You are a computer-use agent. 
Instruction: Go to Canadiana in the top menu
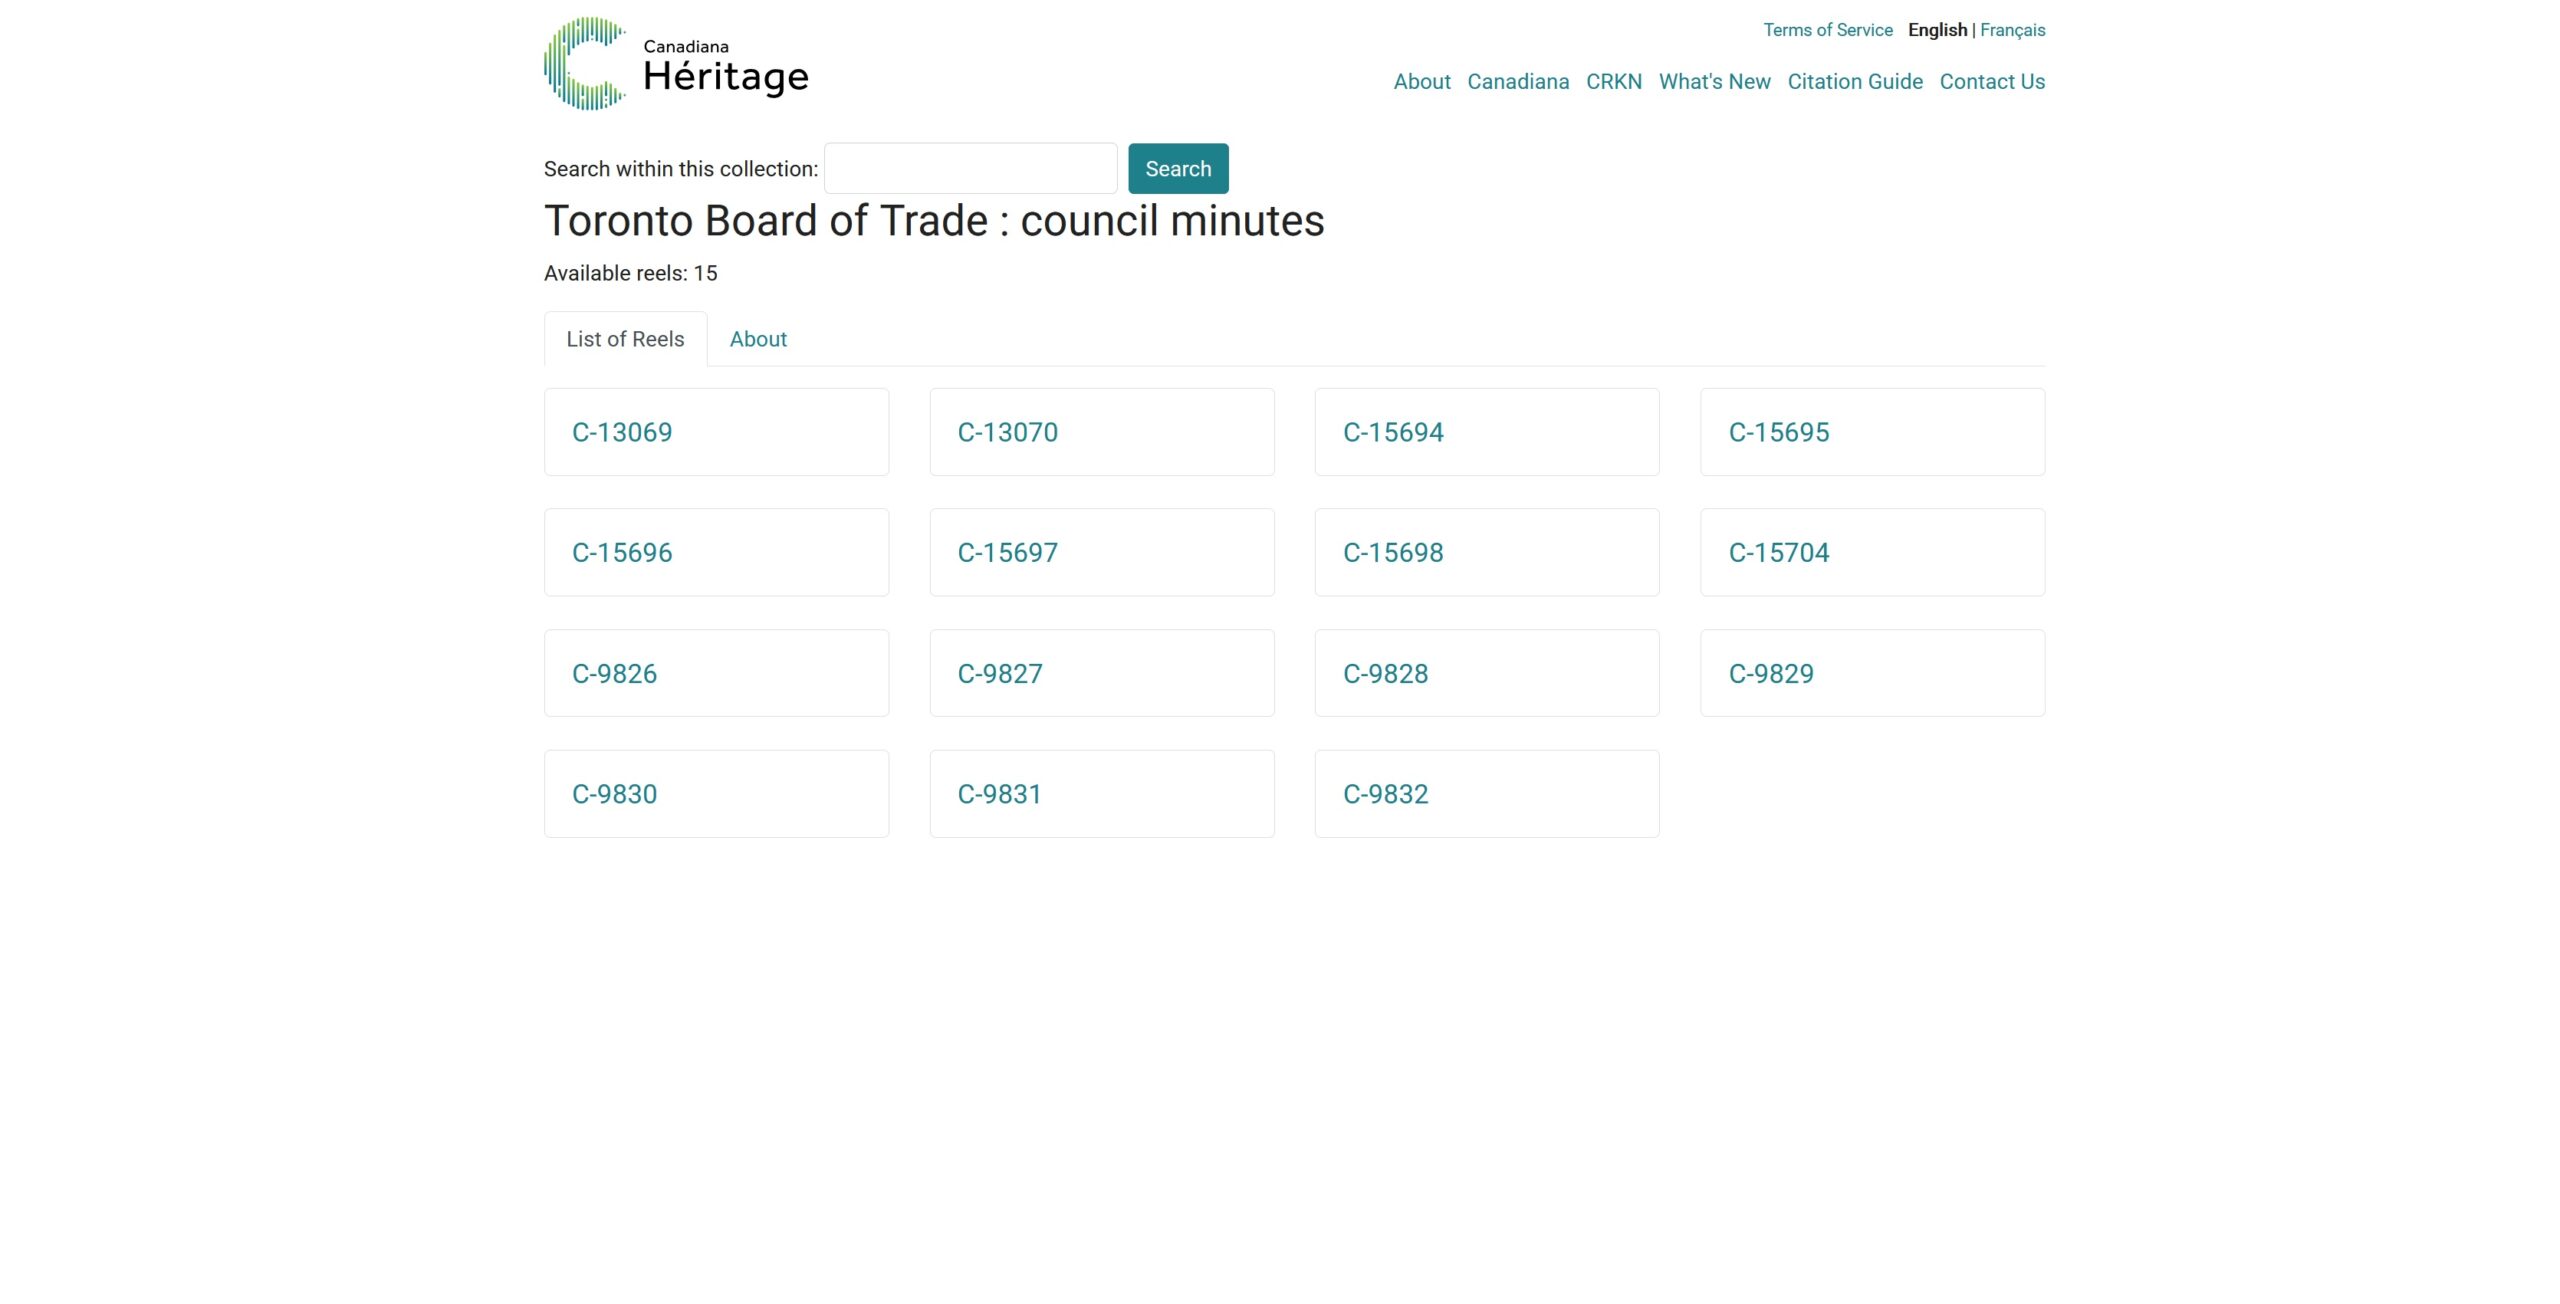tap(1517, 82)
